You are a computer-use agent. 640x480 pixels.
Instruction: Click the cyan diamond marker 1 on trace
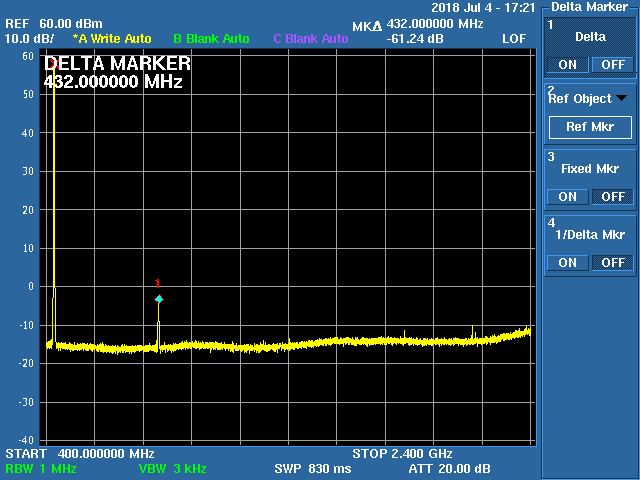point(159,299)
